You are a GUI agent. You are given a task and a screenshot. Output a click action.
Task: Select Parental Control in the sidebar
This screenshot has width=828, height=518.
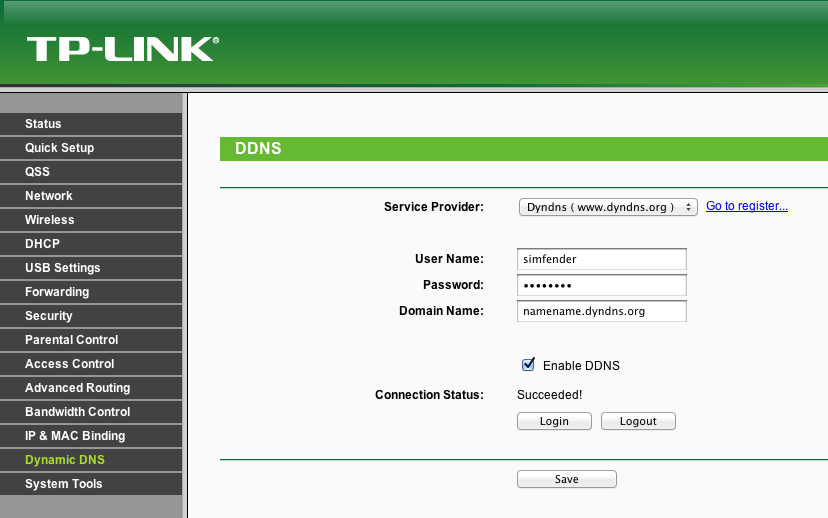coord(91,340)
